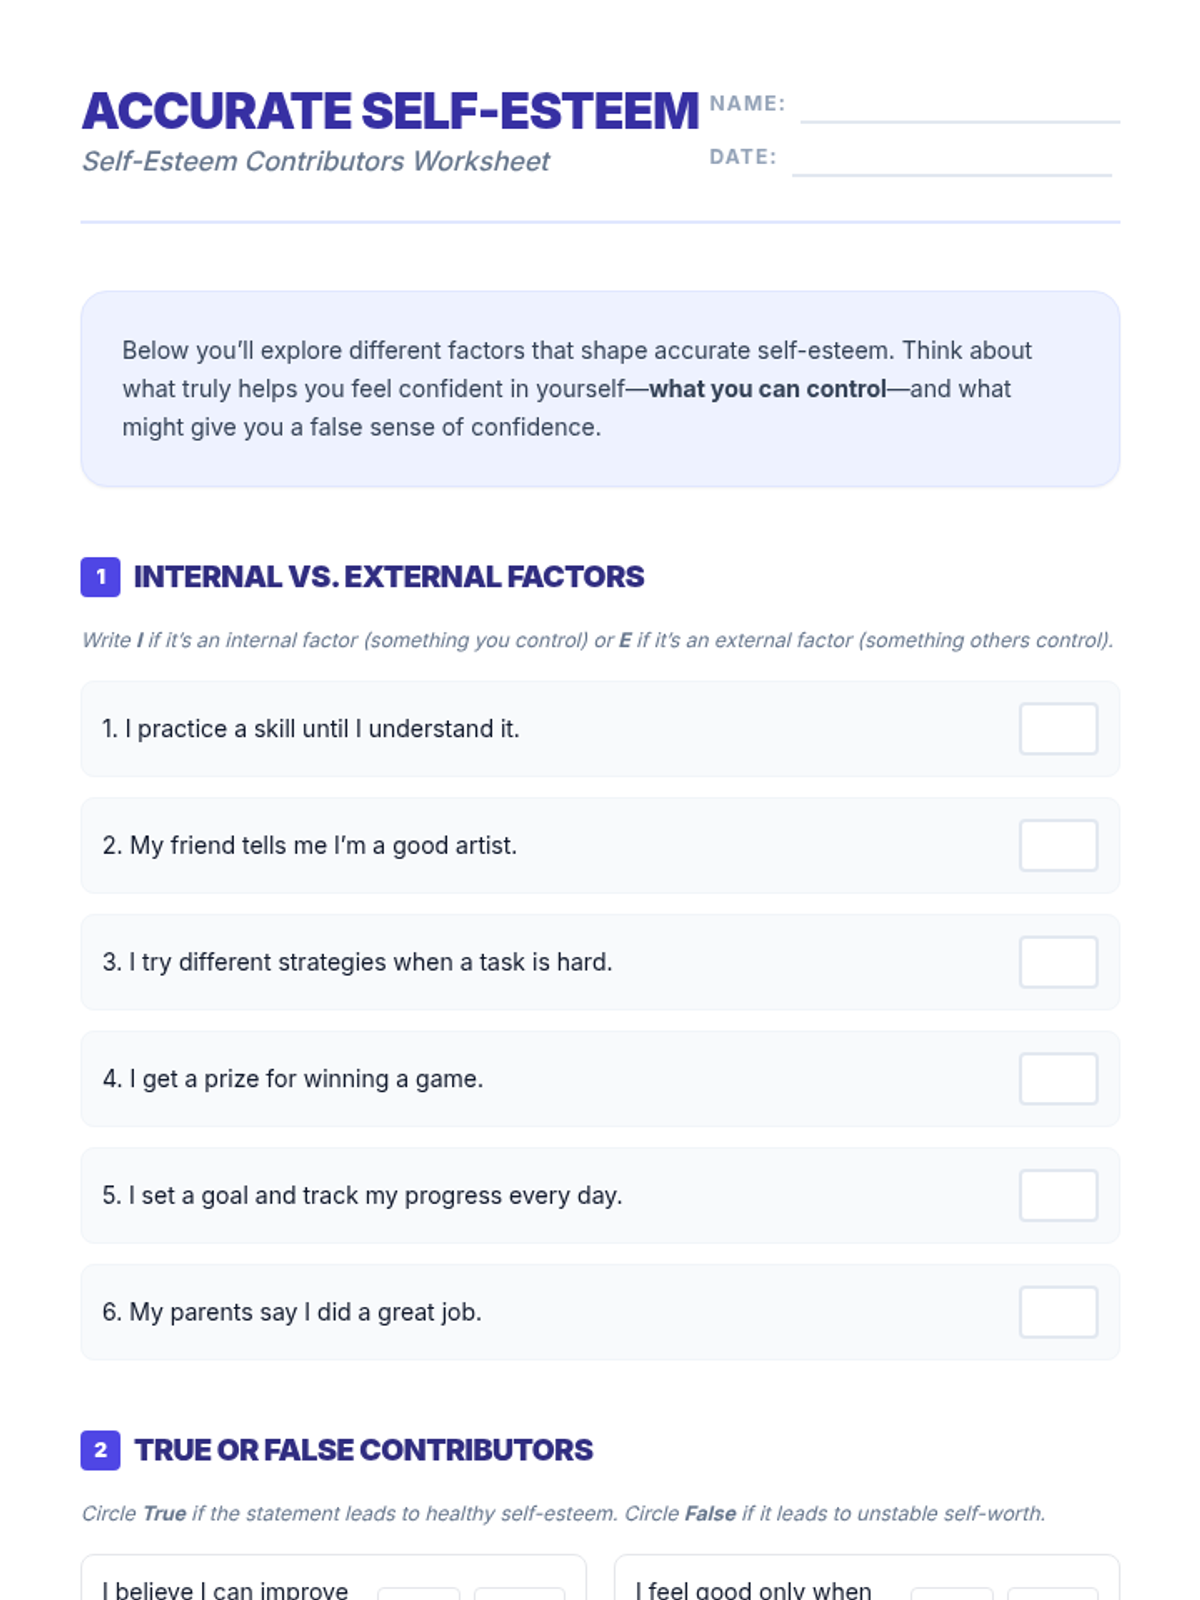1200x1600 pixels.
Task: Select the Internal vs. External Factors heading
Action: pos(389,577)
